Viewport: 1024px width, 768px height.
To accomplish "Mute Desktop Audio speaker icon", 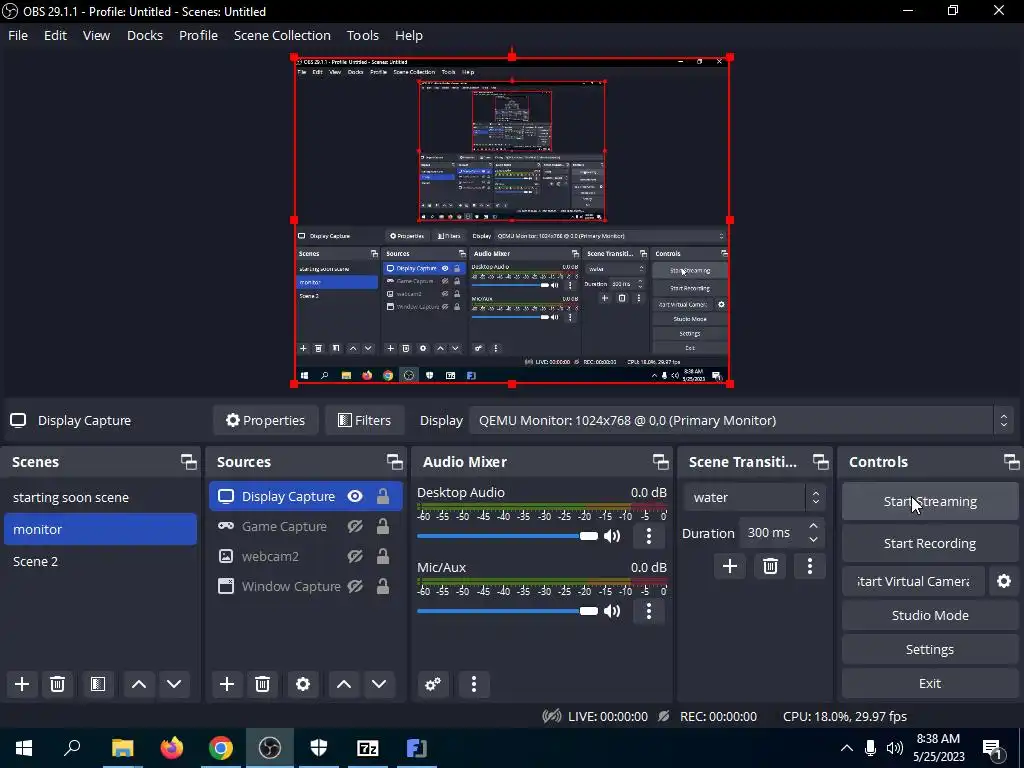I will [x=612, y=536].
